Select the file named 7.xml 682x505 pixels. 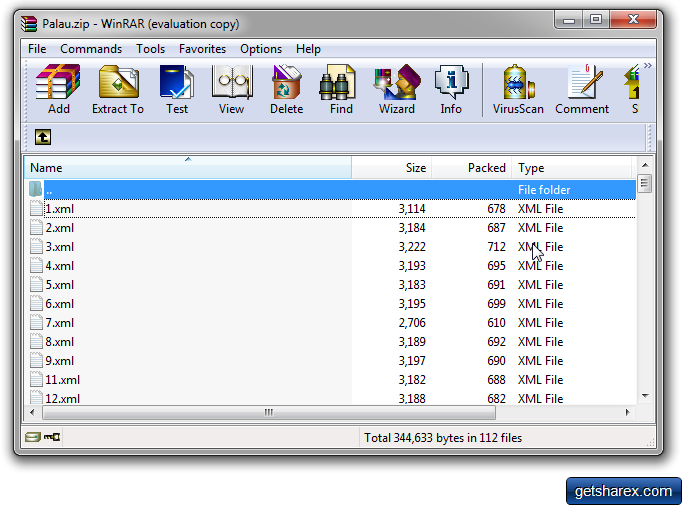click(x=60, y=323)
